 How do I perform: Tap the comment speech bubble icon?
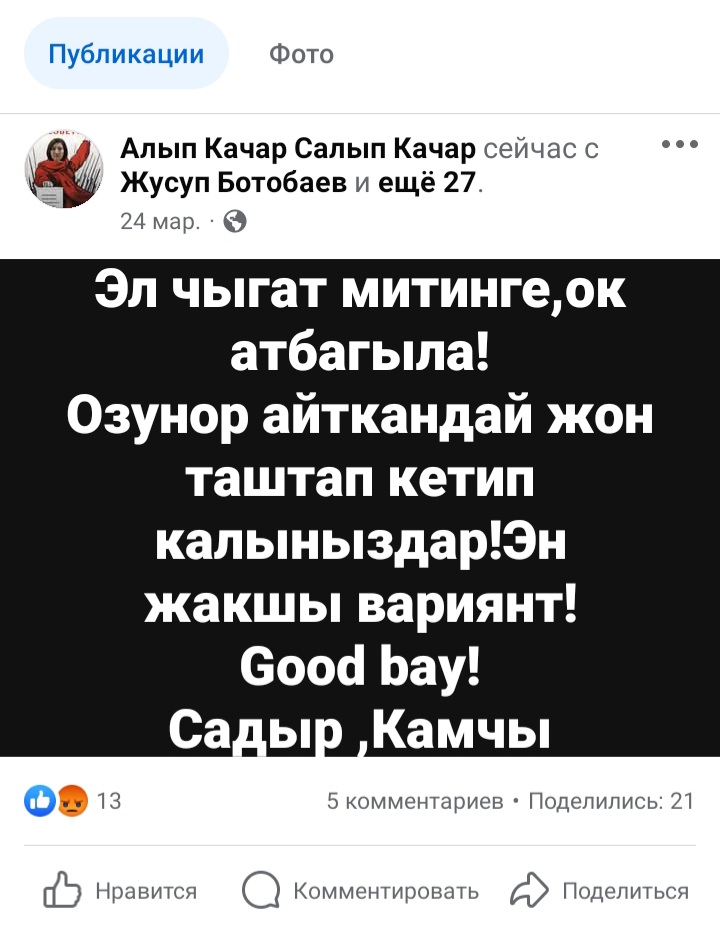261,890
